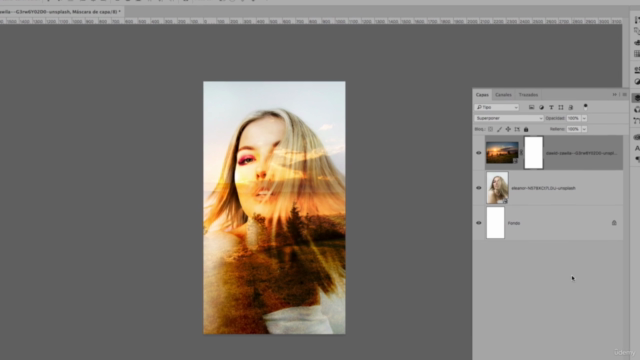
Task: Open the Capas panel options menu
Action: pyautogui.click(x=624, y=95)
